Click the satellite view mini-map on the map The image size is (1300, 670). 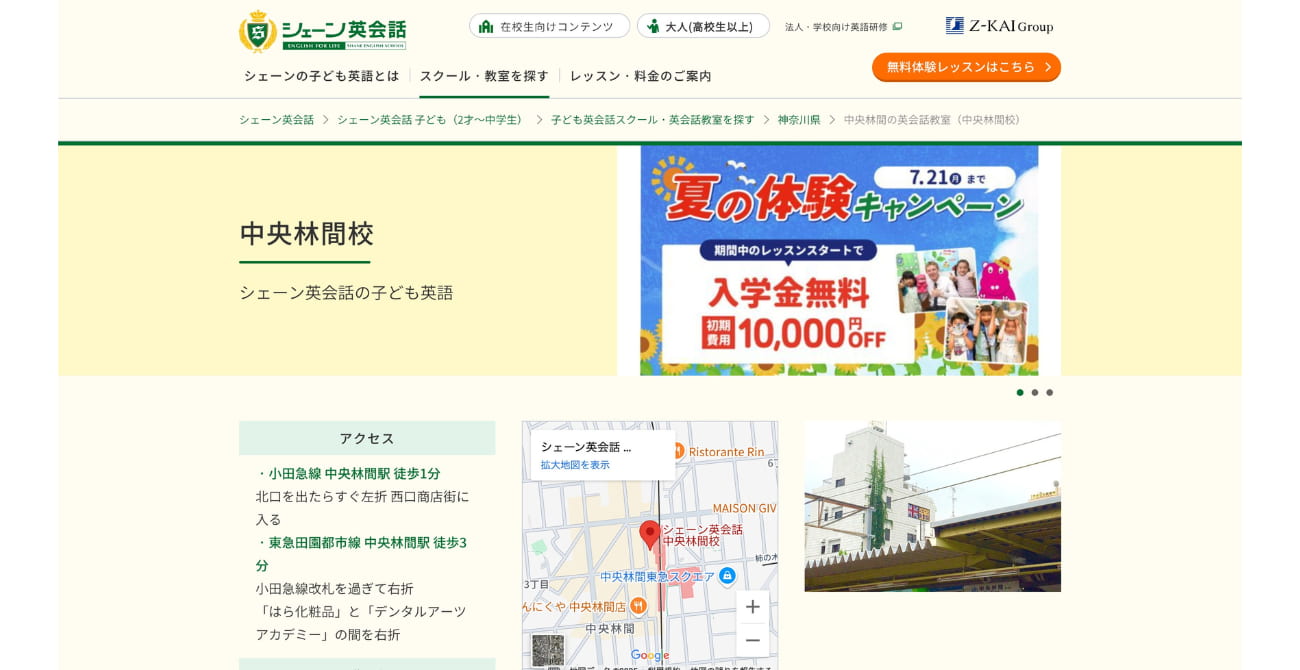(x=548, y=650)
